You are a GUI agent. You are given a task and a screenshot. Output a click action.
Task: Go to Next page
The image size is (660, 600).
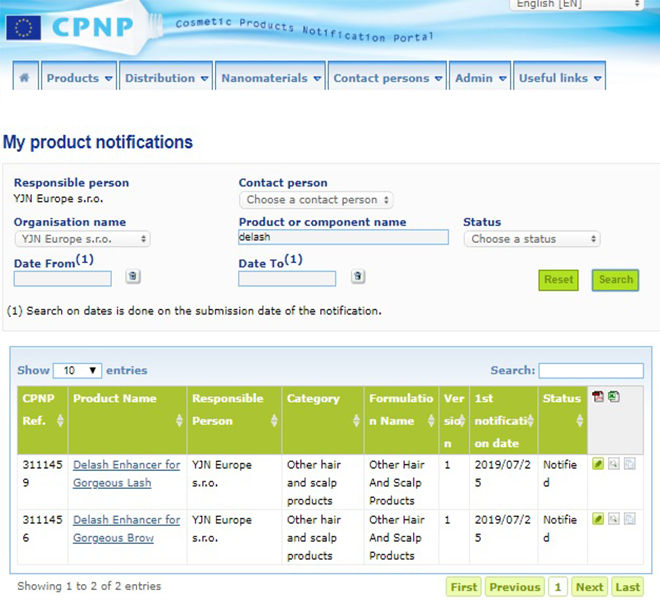[x=590, y=587]
